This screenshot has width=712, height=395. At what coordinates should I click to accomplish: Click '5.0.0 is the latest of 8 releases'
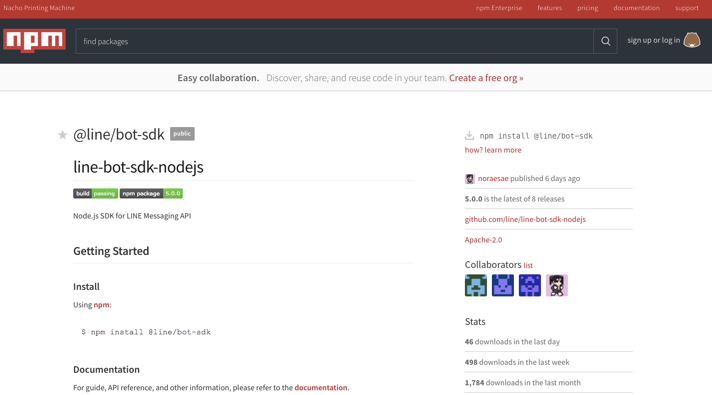(x=514, y=199)
